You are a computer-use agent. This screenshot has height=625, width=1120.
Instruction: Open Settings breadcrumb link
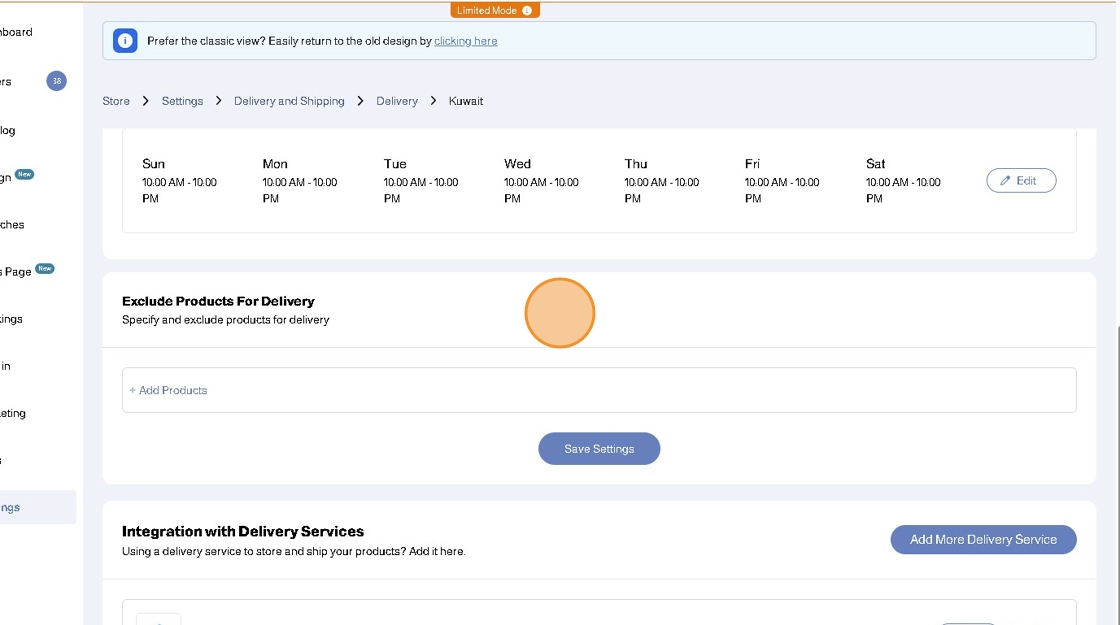click(182, 101)
